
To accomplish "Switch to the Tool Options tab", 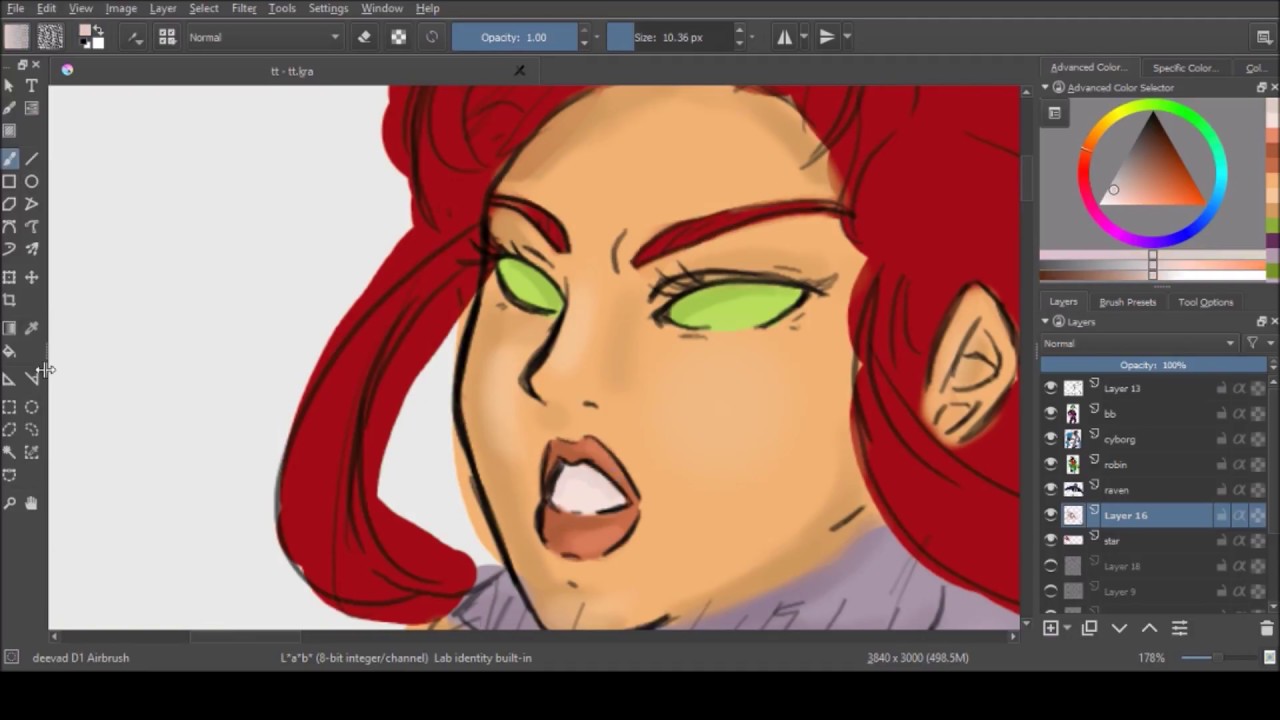I will click(1205, 302).
